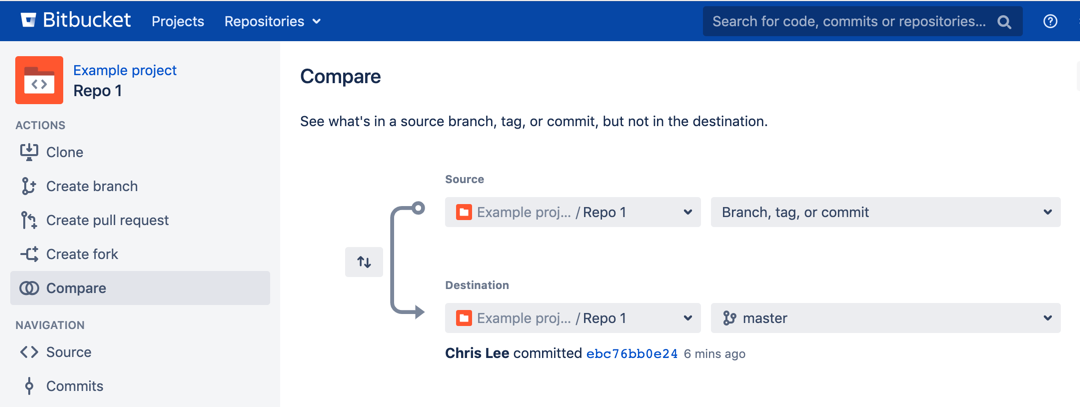1080x407 pixels.
Task: Open commit ebc76bb0e24 link
Action: pos(632,354)
